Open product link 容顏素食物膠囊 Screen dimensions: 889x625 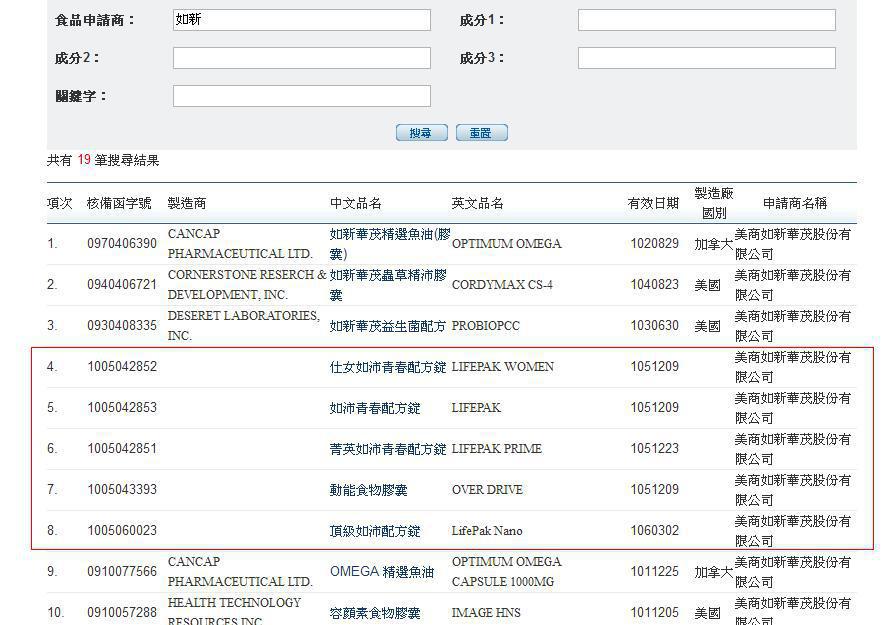click(375, 613)
